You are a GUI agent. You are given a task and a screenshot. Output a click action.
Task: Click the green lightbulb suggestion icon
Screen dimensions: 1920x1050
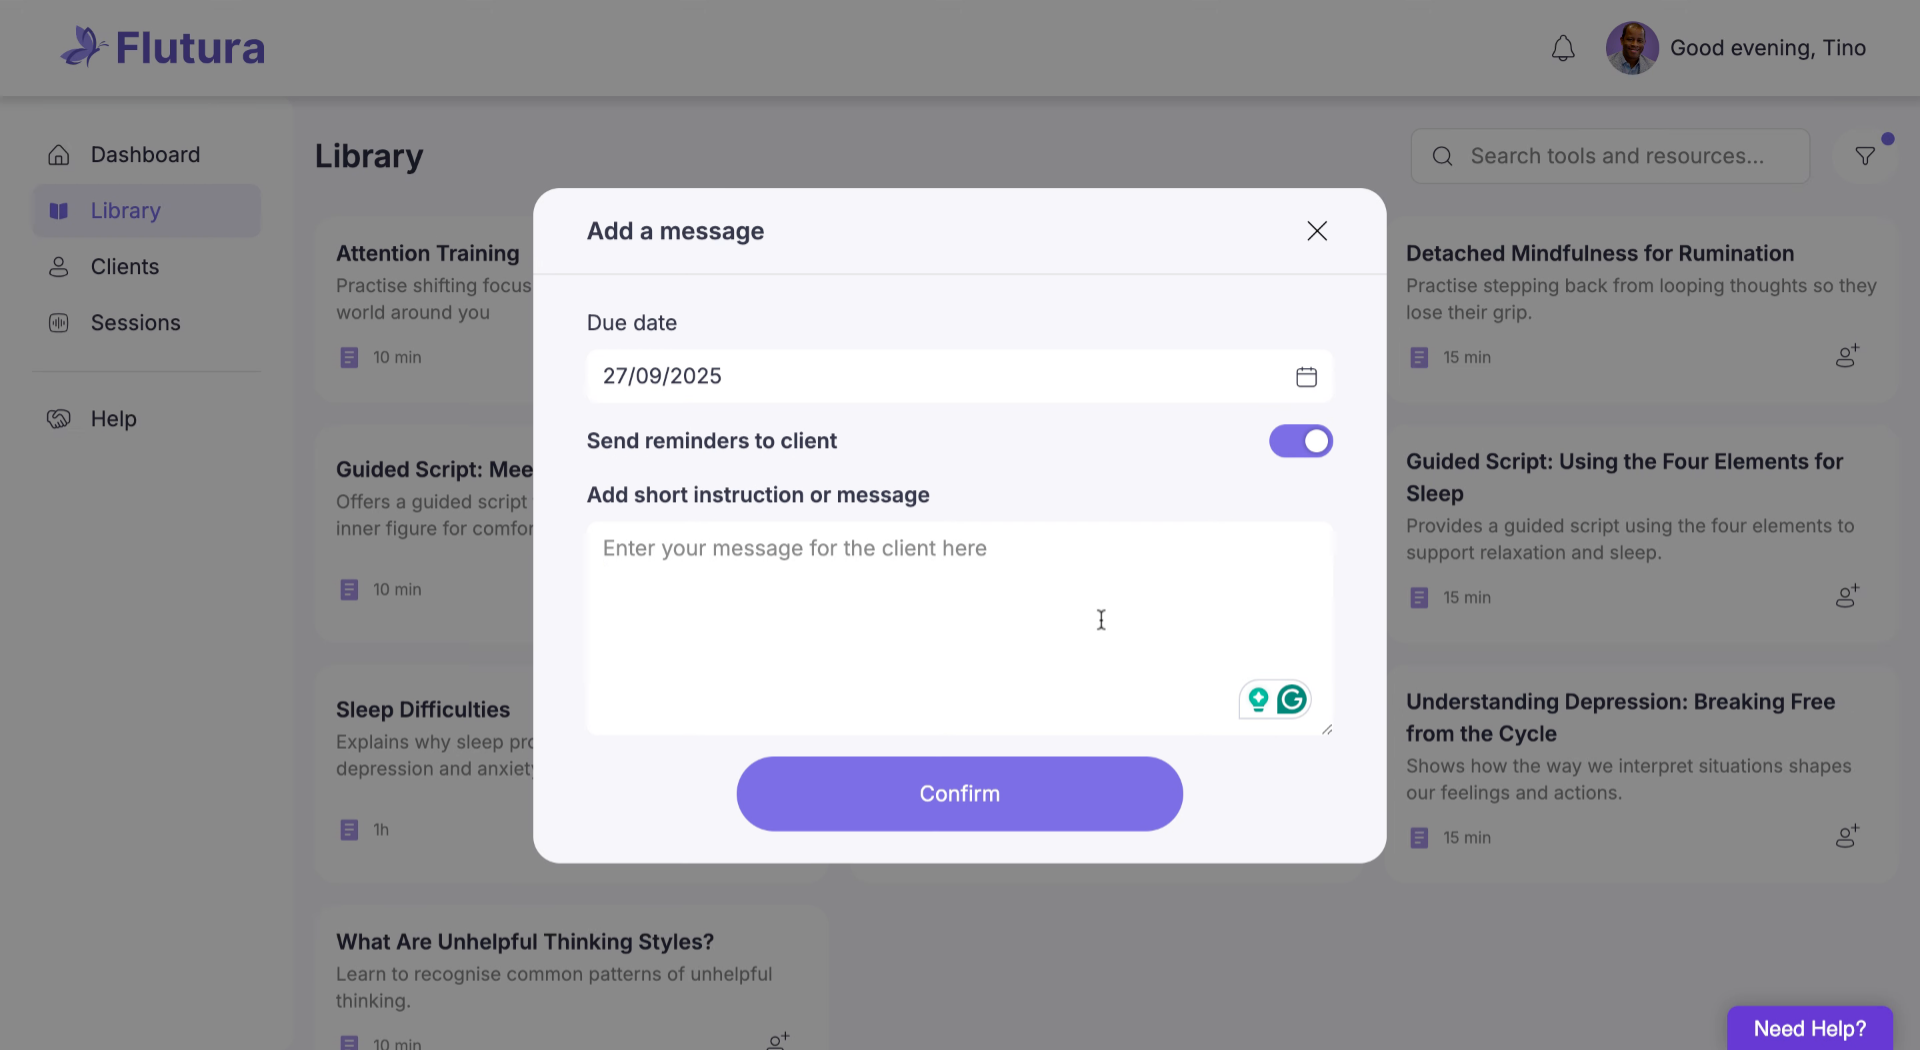[1258, 700]
